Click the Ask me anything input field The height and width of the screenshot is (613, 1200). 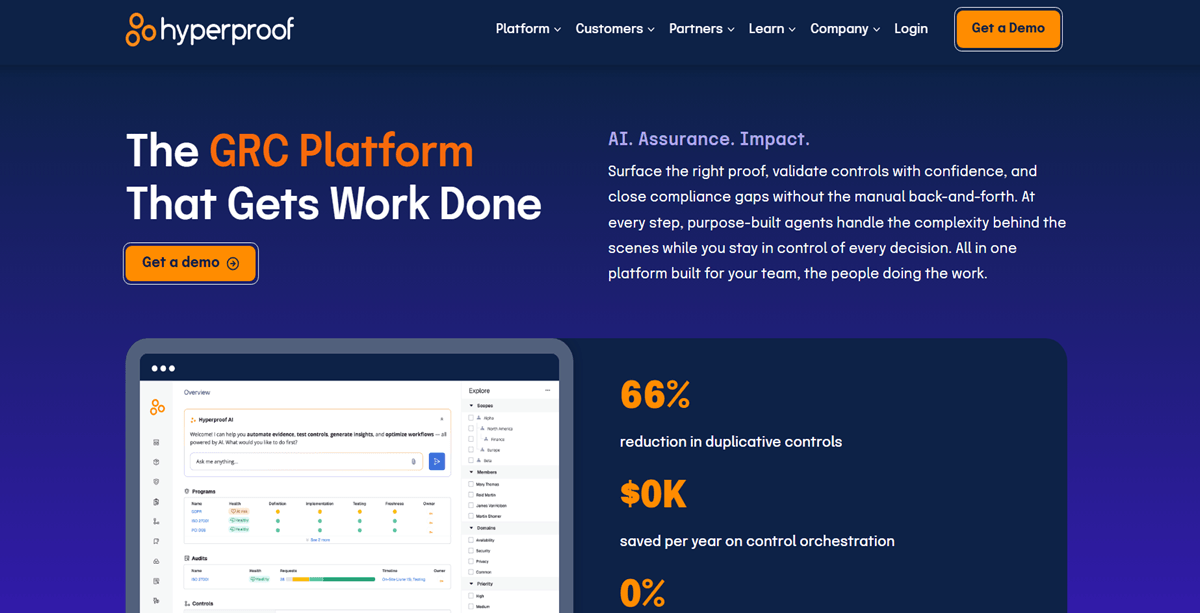tap(306, 461)
